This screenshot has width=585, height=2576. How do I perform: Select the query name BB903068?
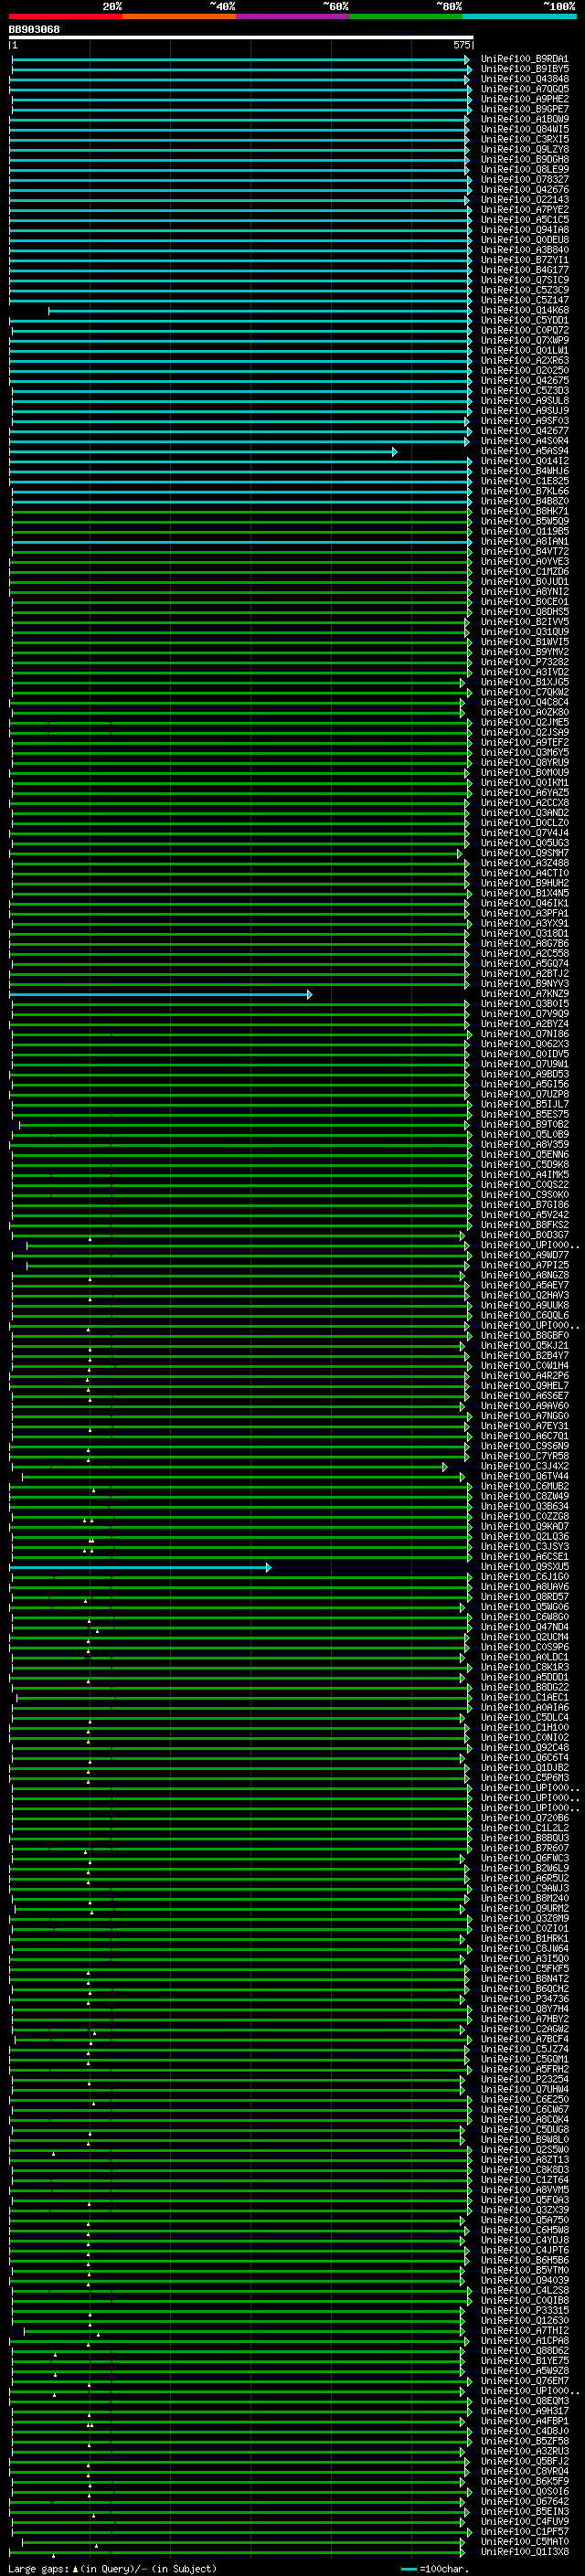(x=34, y=29)
